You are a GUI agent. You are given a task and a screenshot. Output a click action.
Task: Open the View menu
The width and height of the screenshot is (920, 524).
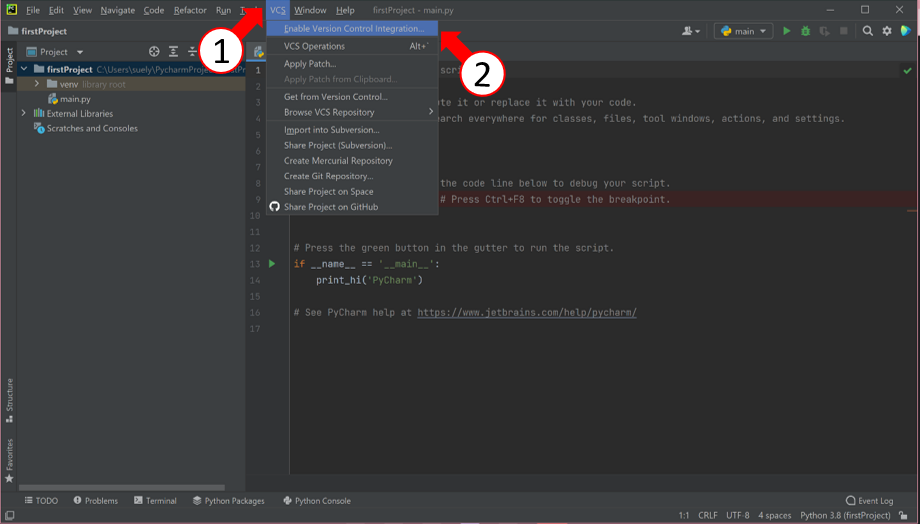click(x=82, y=10)
